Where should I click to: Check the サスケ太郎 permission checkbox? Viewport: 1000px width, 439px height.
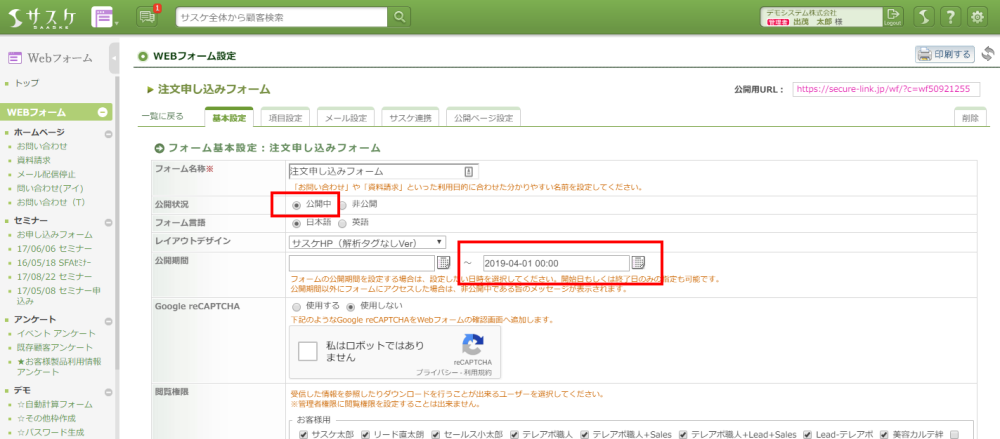(x=293, y=434)
